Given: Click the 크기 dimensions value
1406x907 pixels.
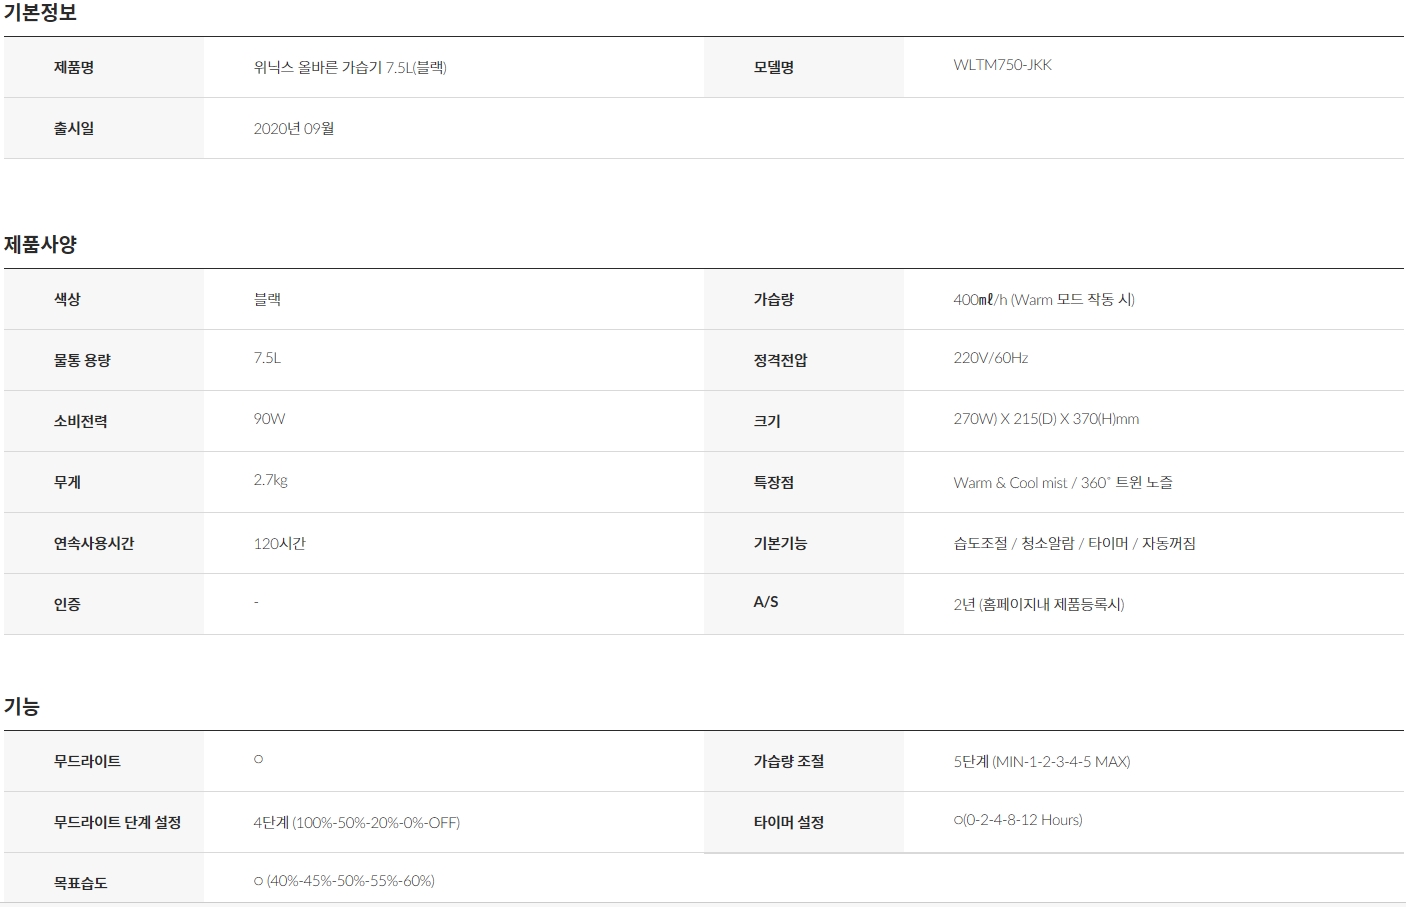Looking at the screenshot, I should click(x=1046, y=419).
